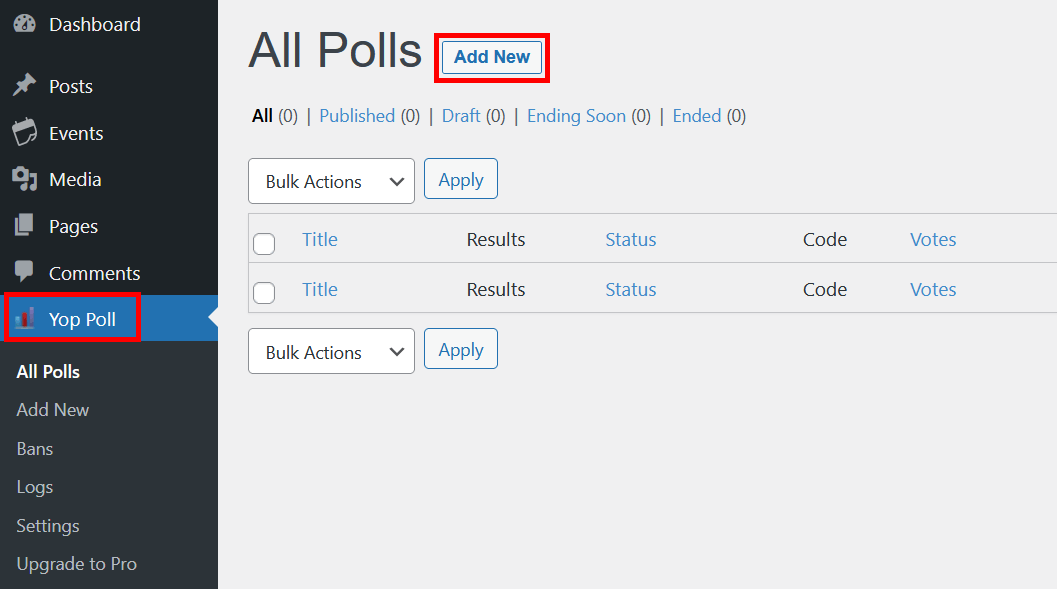Click the Pages icon in sidebar
This screenshot has width=1057, height=589.
click(x=24, y=226)
